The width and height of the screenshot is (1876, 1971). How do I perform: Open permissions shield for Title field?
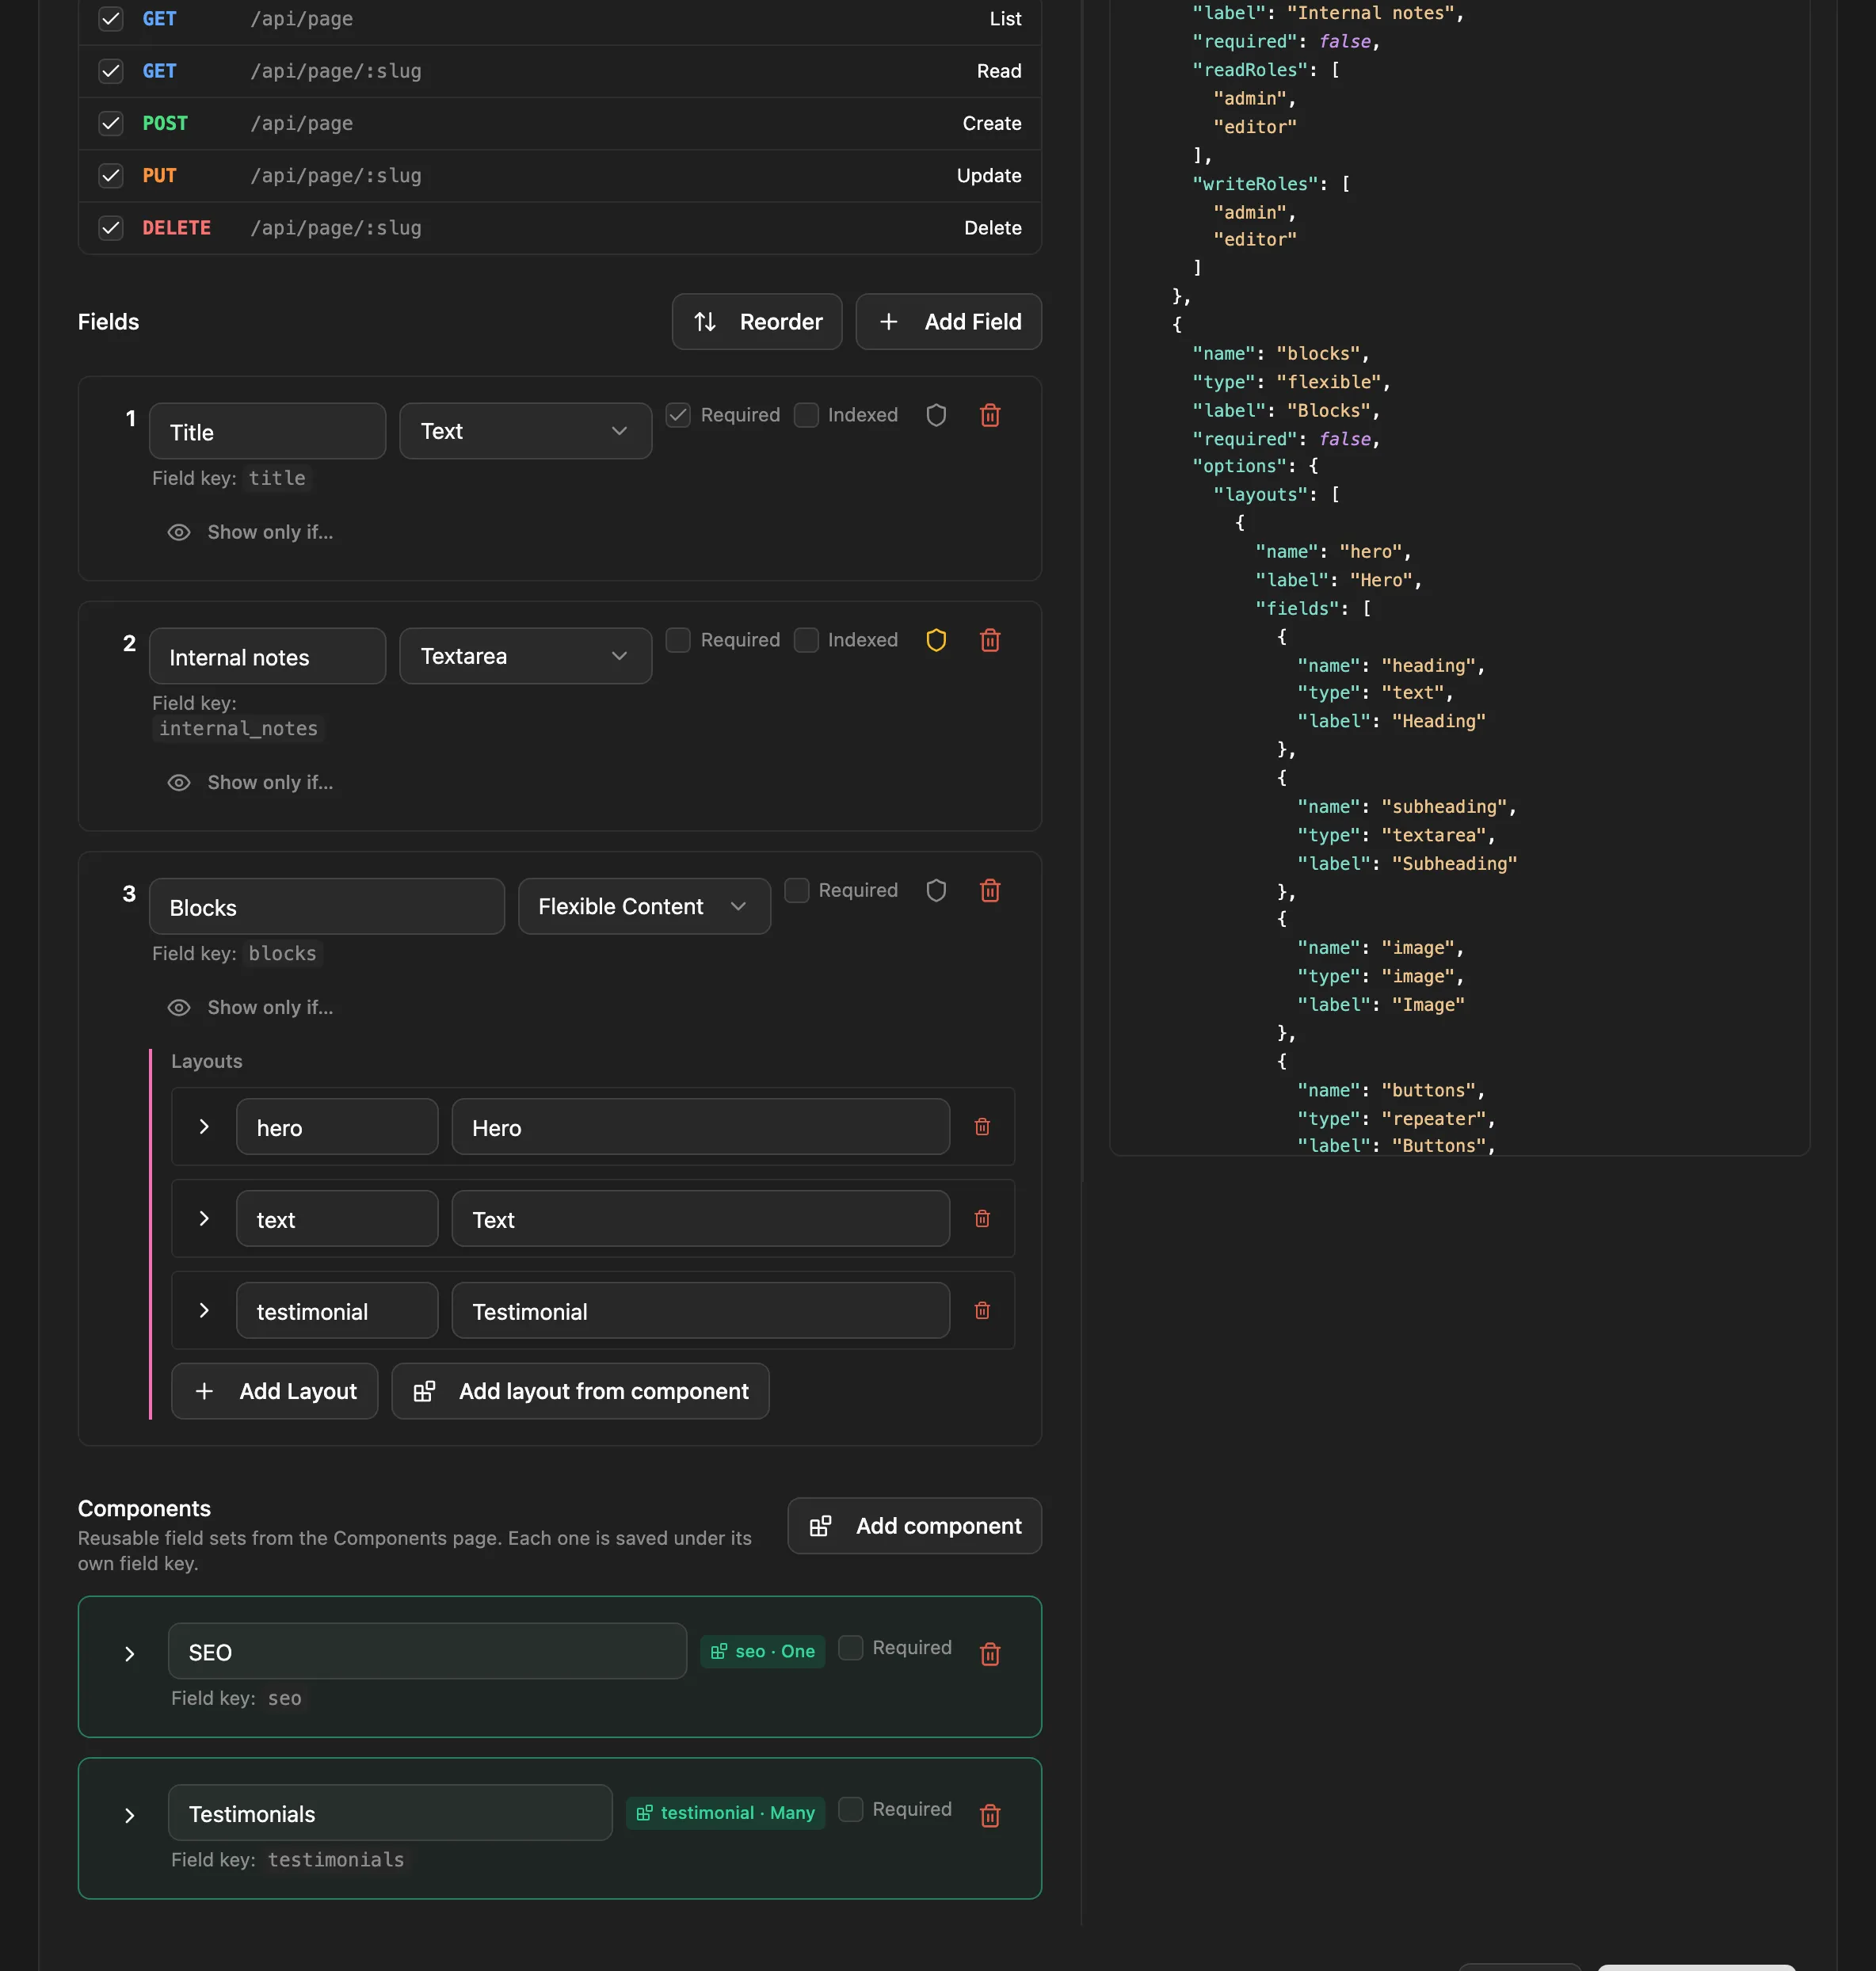click(x=935, y=415)
